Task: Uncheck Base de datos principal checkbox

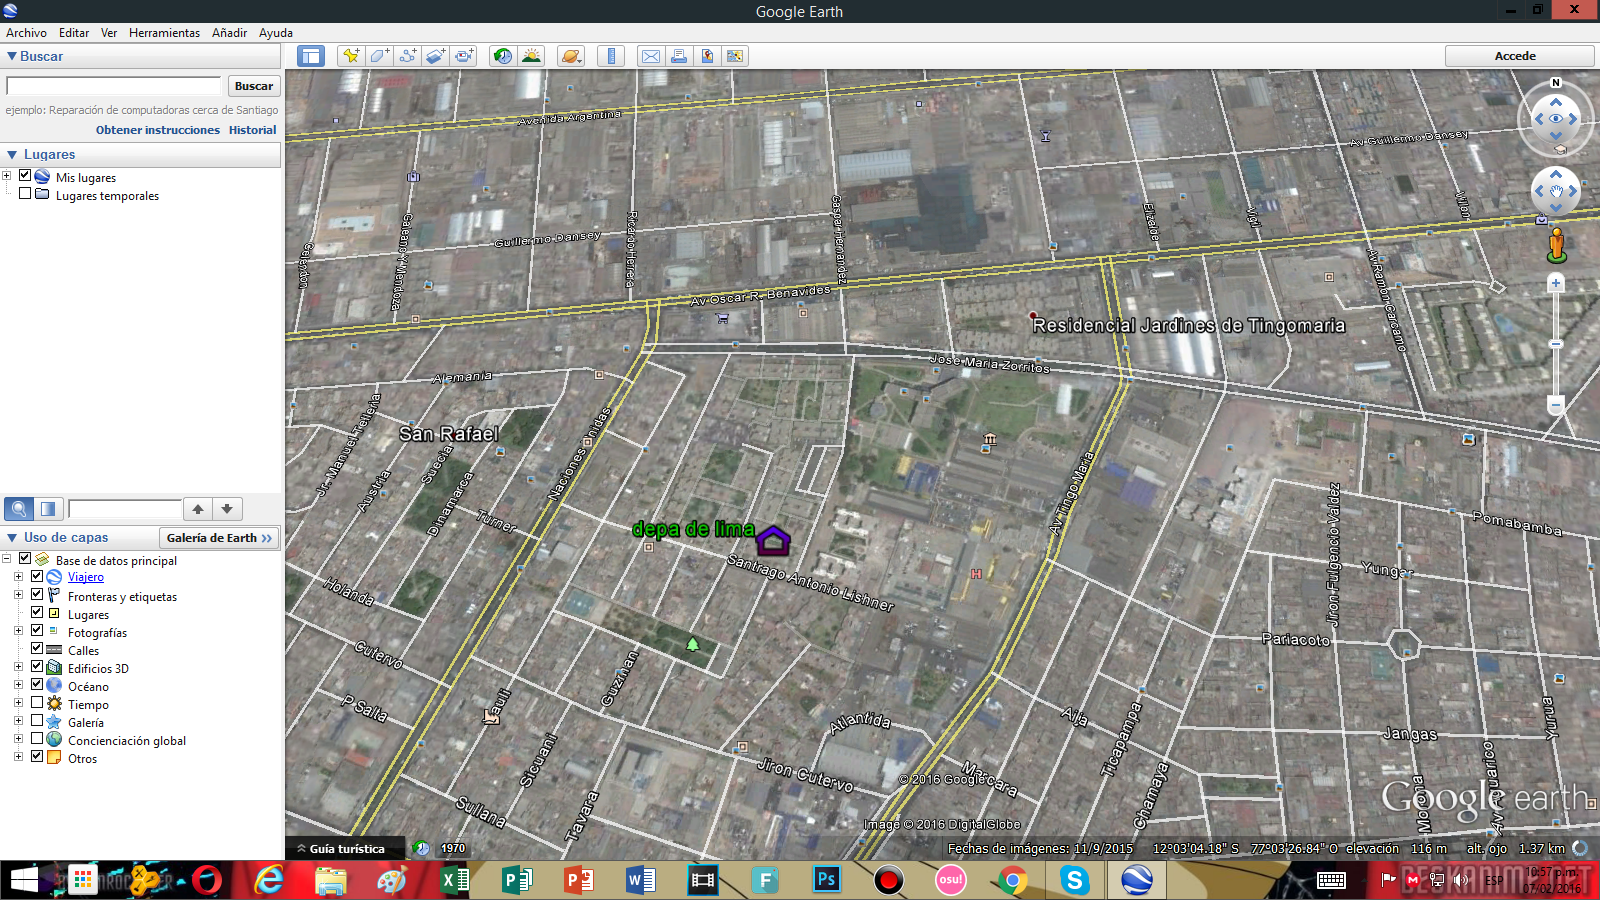Action: pos(25,559)
